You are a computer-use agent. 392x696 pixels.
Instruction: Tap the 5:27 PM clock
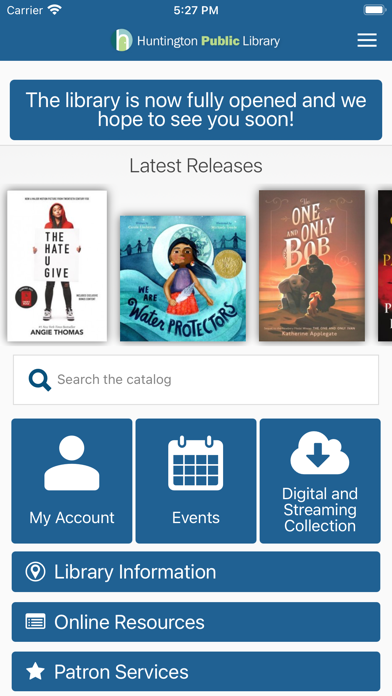pyautogui.click(x=196, y=10)
